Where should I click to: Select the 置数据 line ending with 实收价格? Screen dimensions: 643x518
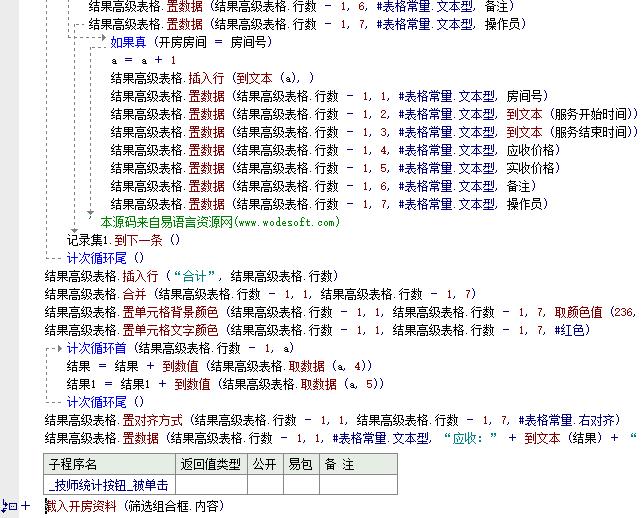pyautogui.click(x=335, y=168)
